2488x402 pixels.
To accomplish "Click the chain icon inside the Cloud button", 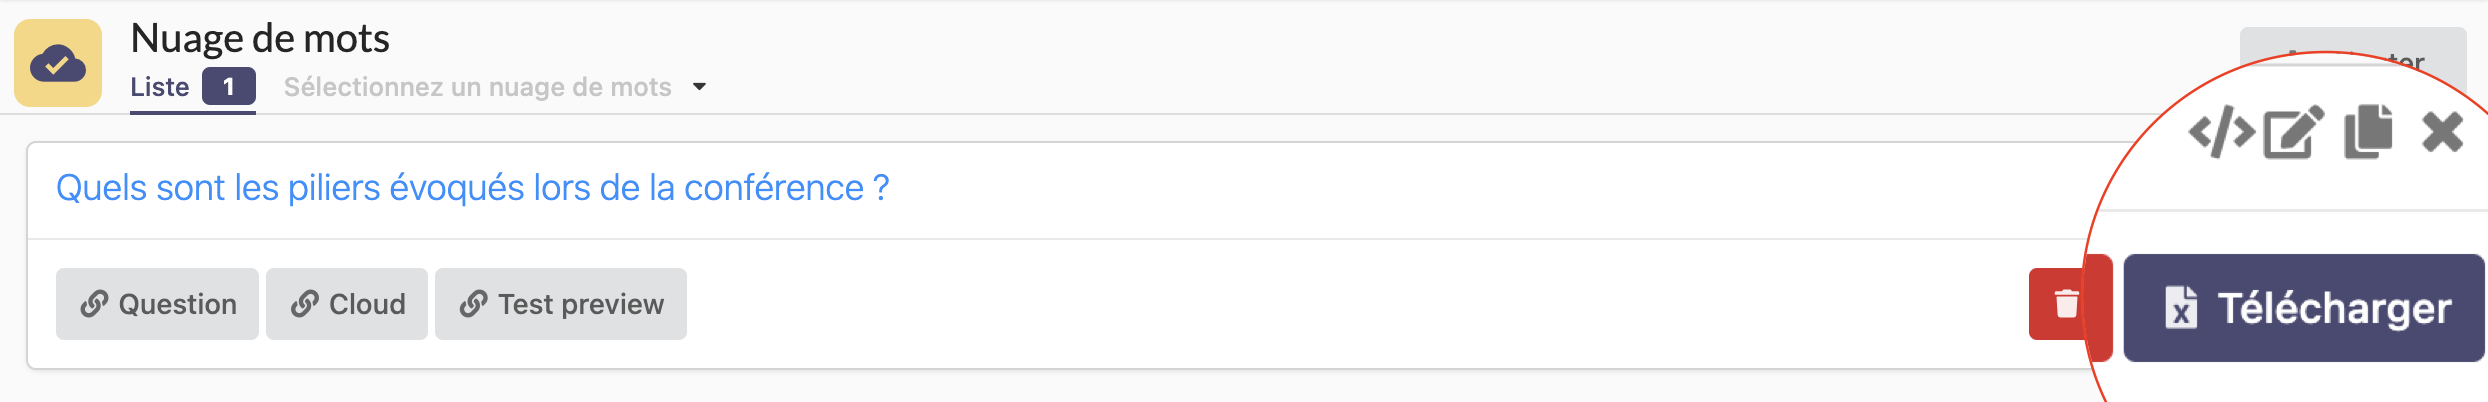I will [305, 304].
